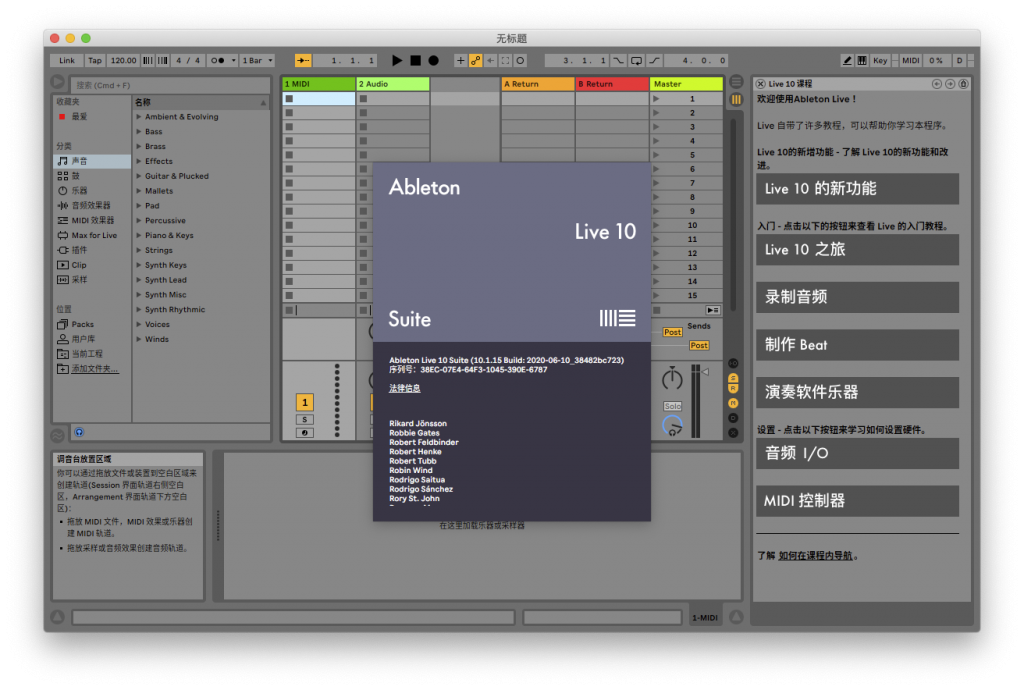Screen dimensions: 1024x690
Task: Expand the Bass folder
Action: tap(138, 131)
